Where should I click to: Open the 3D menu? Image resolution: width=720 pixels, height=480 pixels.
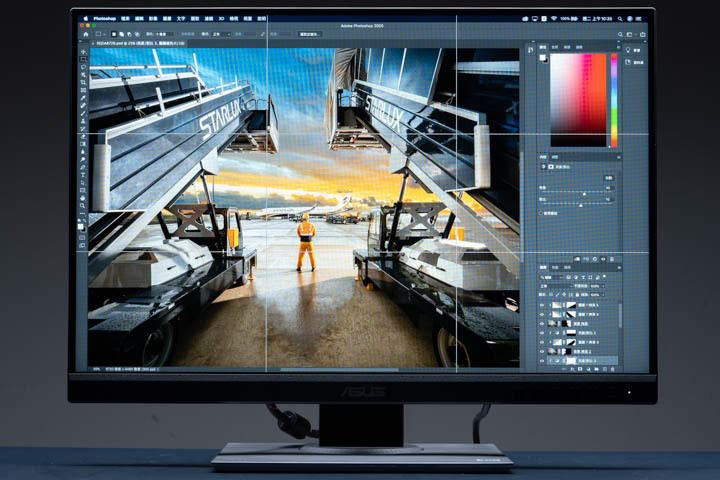tap(221, 19)
